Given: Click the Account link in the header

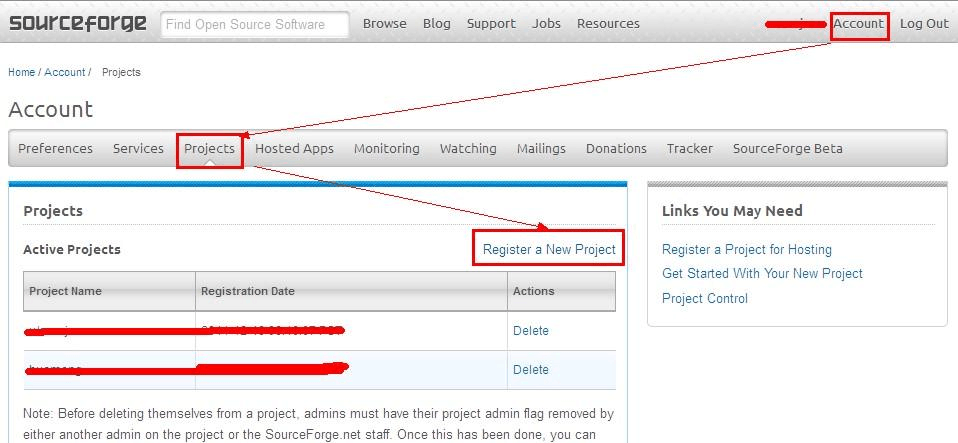Looking at the screenshot, I should click(858, 23).
